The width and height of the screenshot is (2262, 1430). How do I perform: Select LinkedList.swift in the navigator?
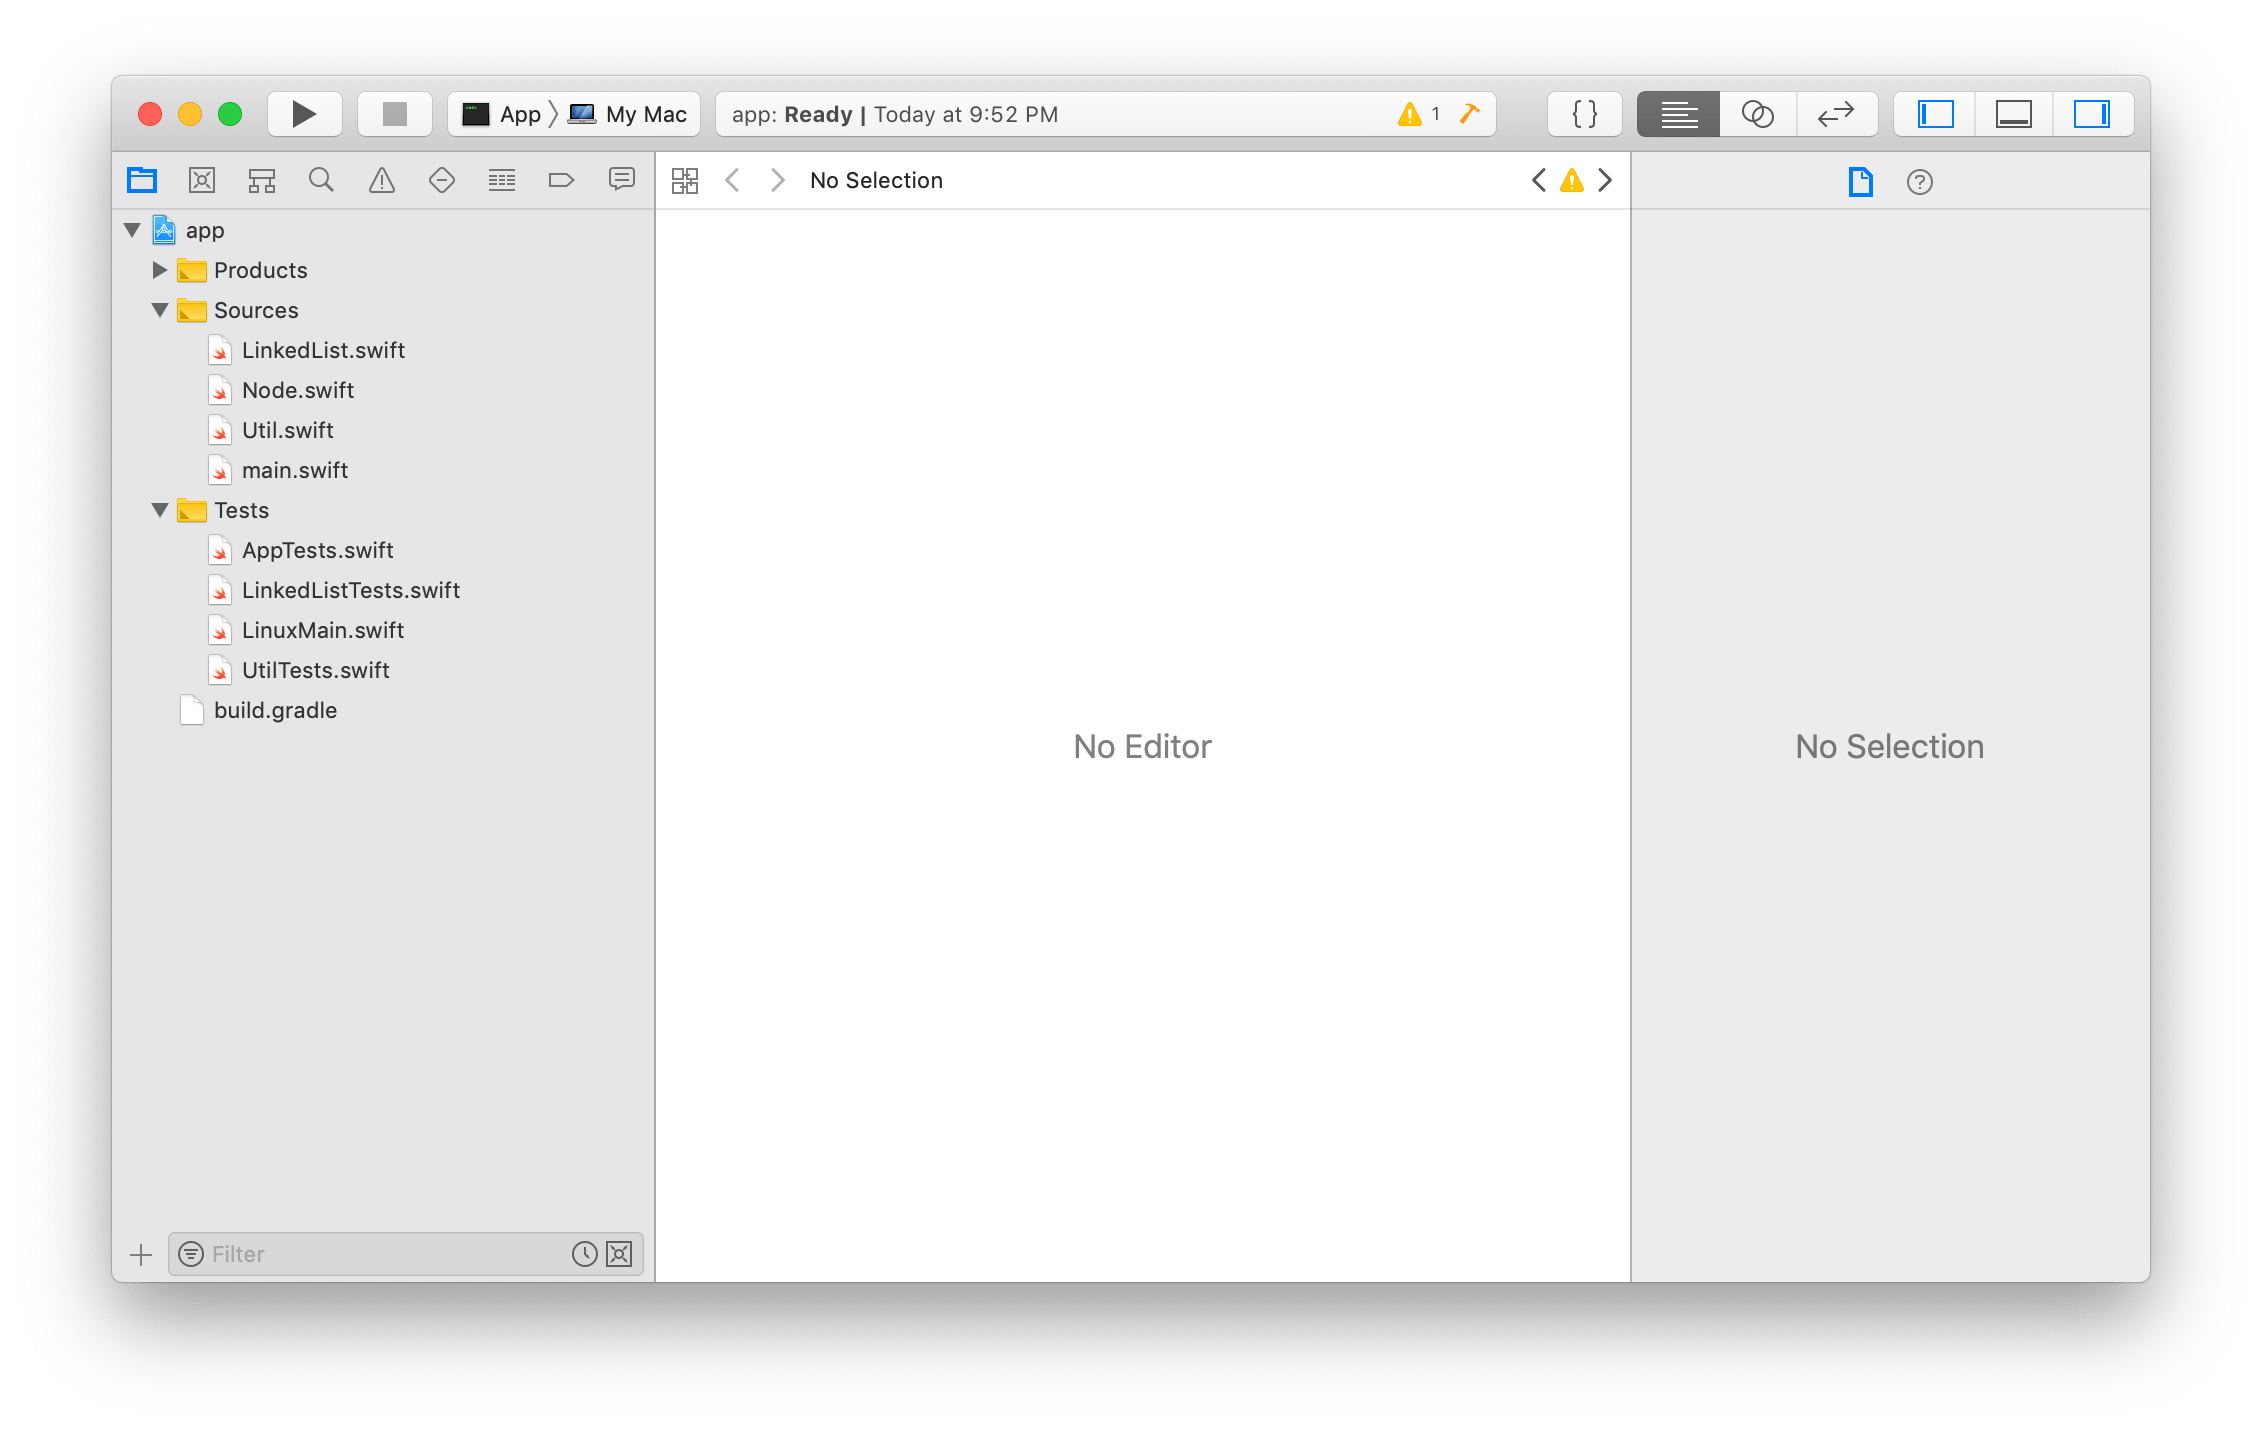324,350
